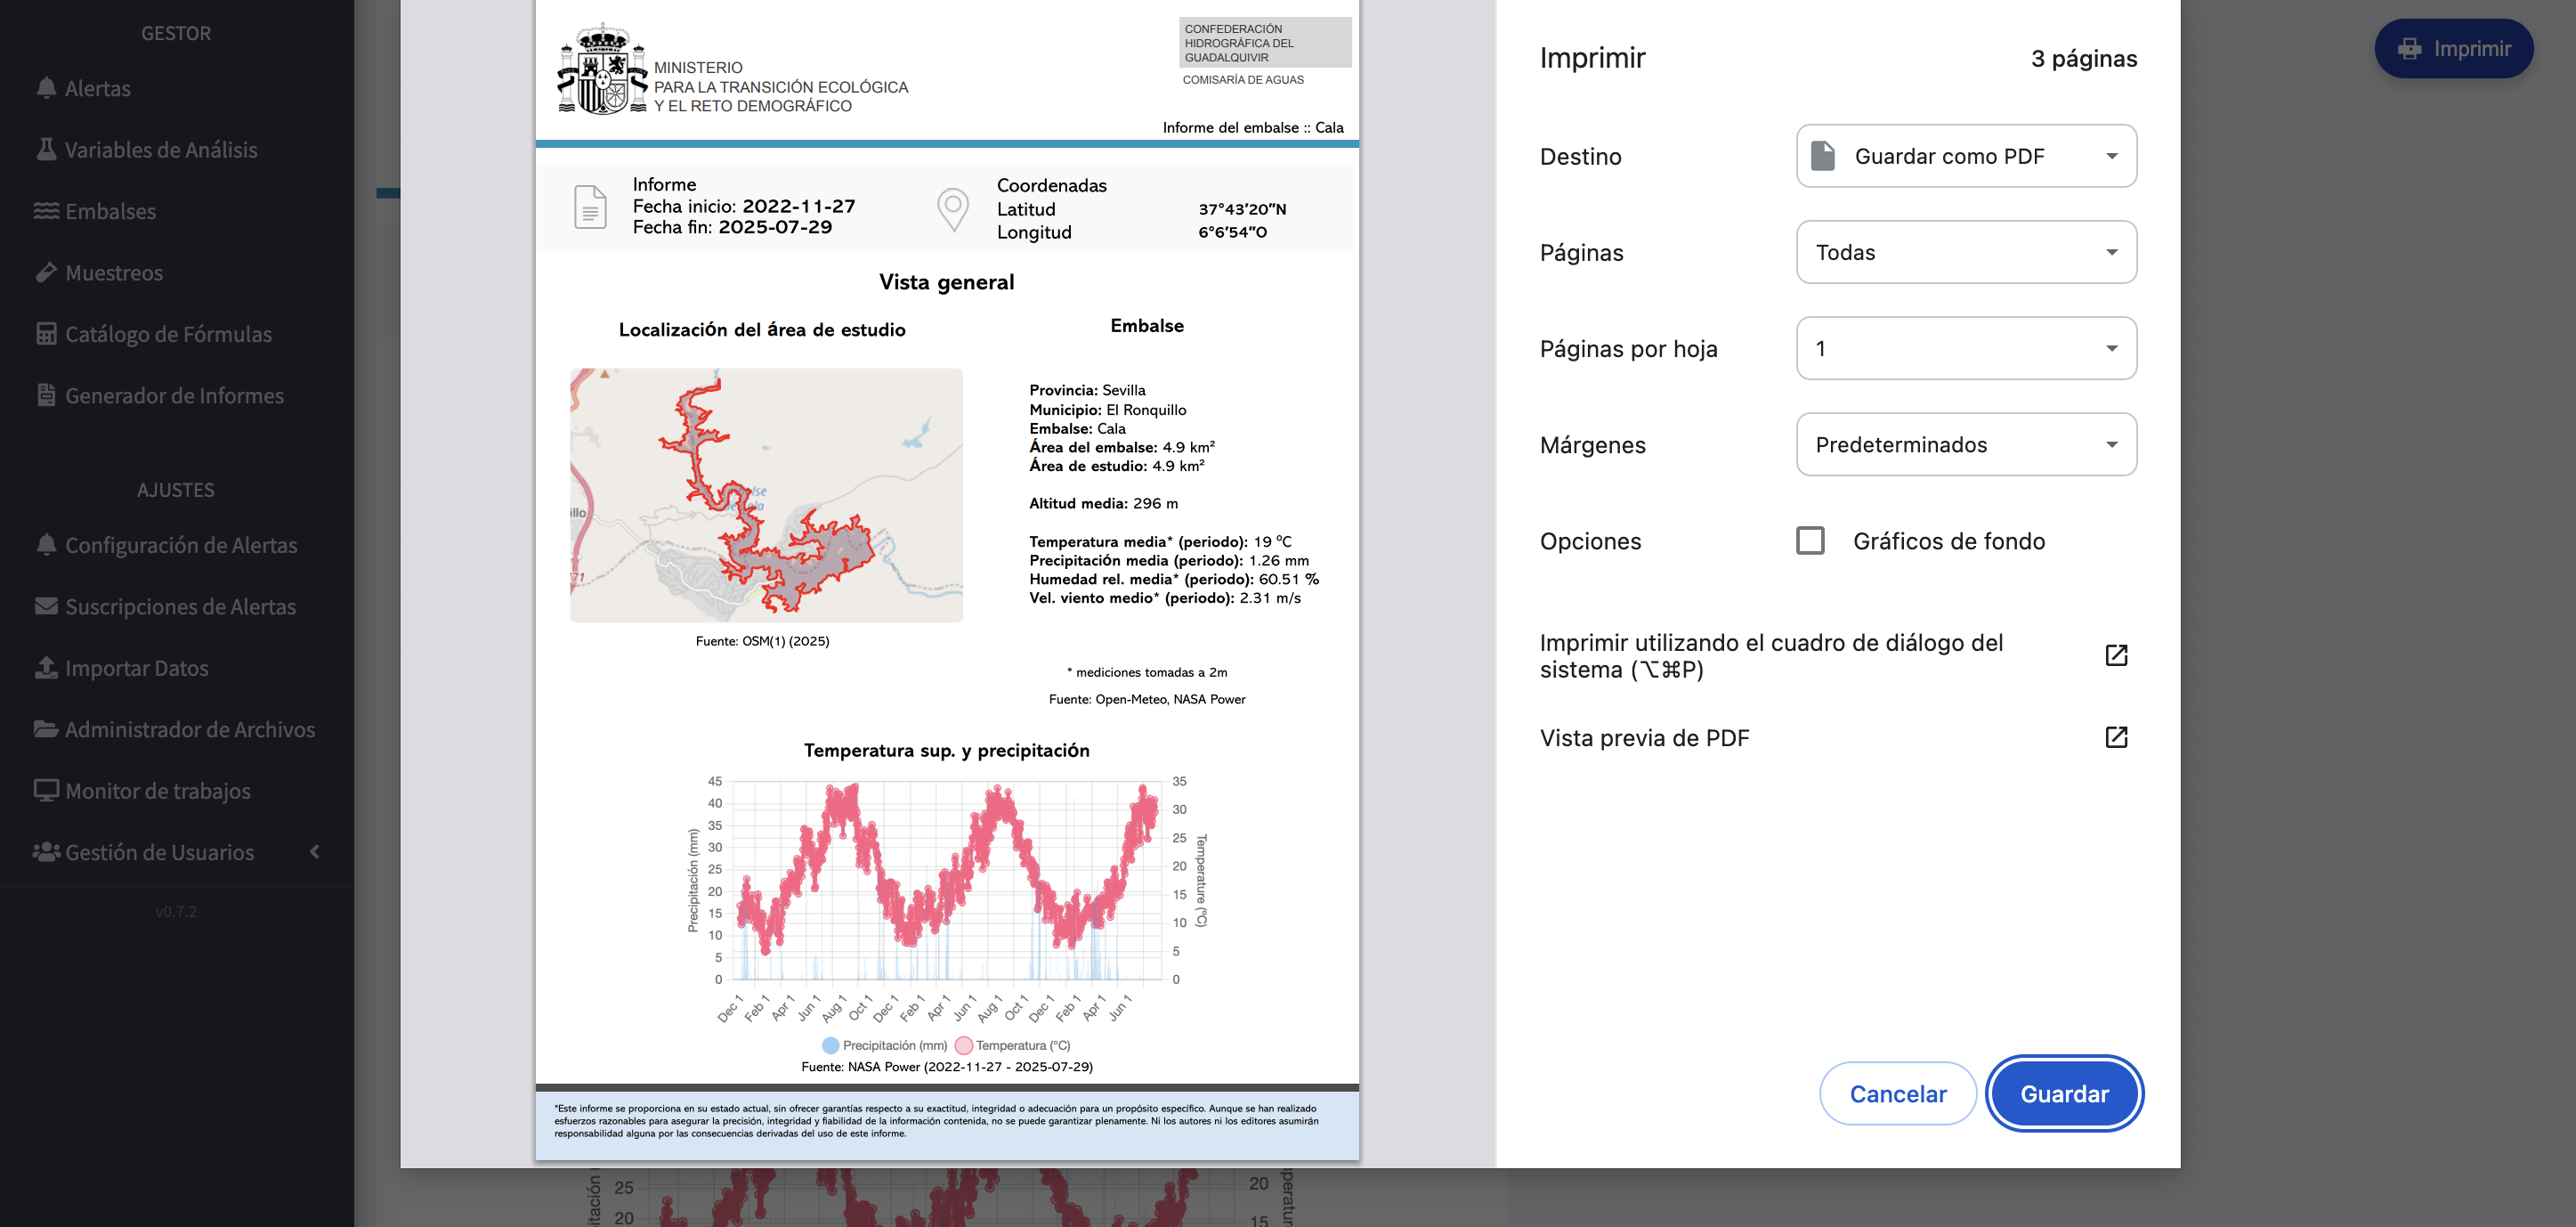Open Vista previa de PDF link
This screenshot has height=1227, width=2576.
1834,737
